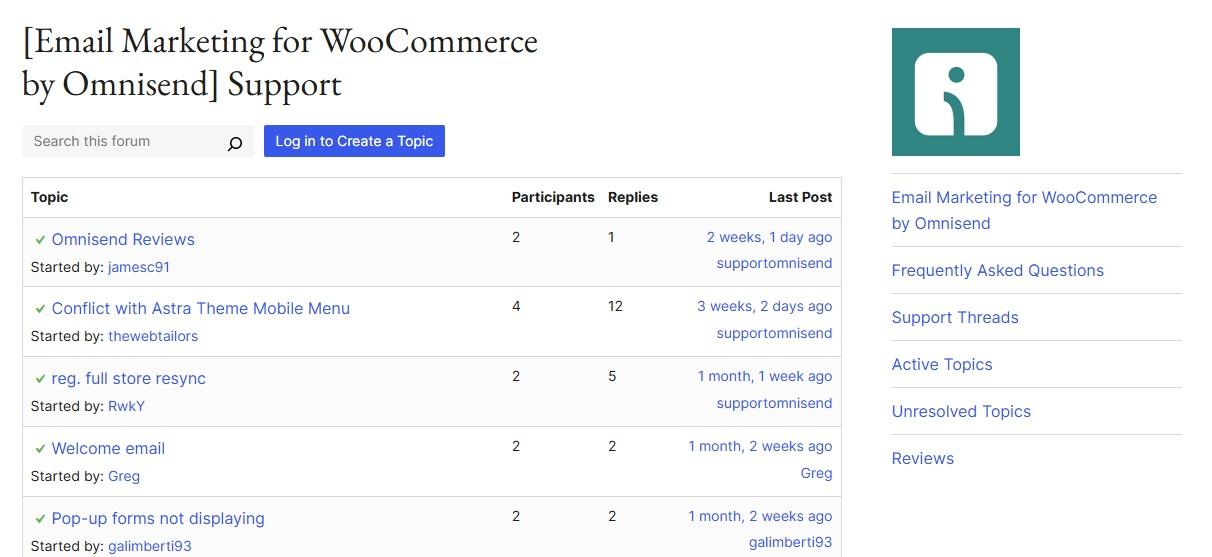The height and width of the screenshot is (557, 1212).
Task: Click the resolved checkmark beside Pop-up forms not displaying
Action: click(40, 519)
